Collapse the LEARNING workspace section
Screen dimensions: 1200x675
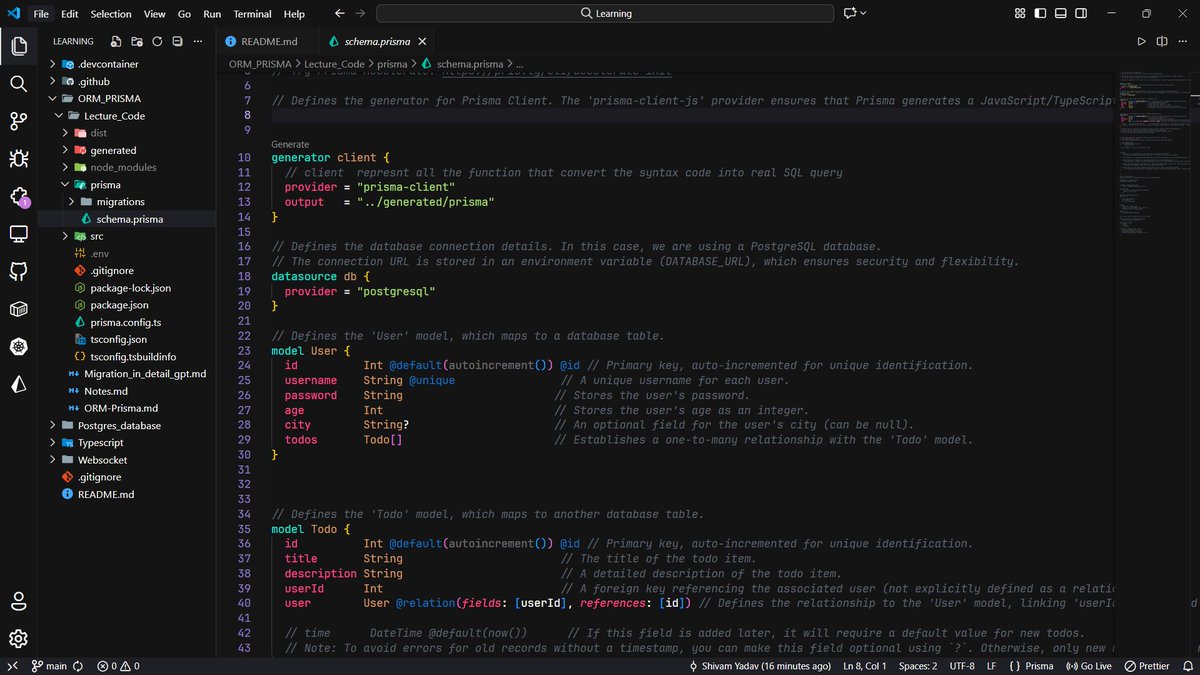[73, 42]
